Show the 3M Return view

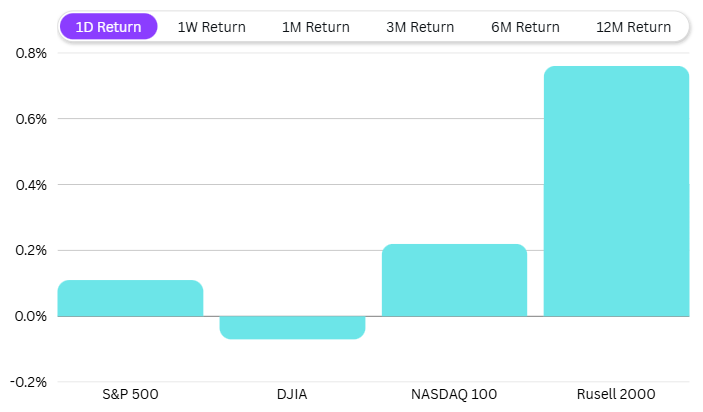[x=420, y=27]
